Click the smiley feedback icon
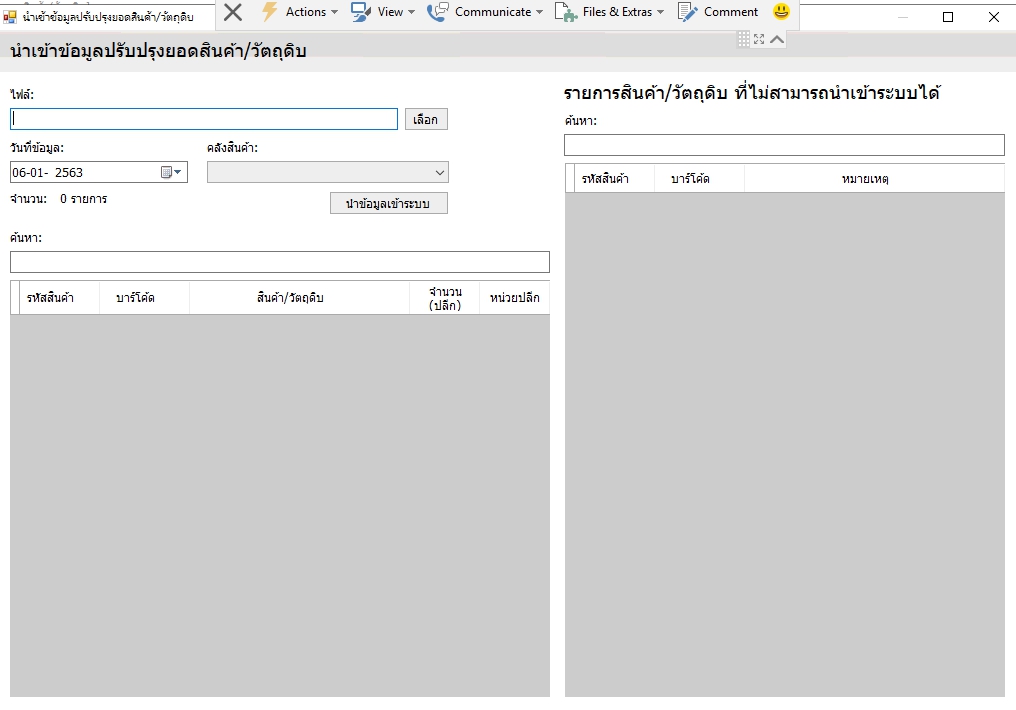The height and width of the screenshot is (710, 1016). pos(781,11)
